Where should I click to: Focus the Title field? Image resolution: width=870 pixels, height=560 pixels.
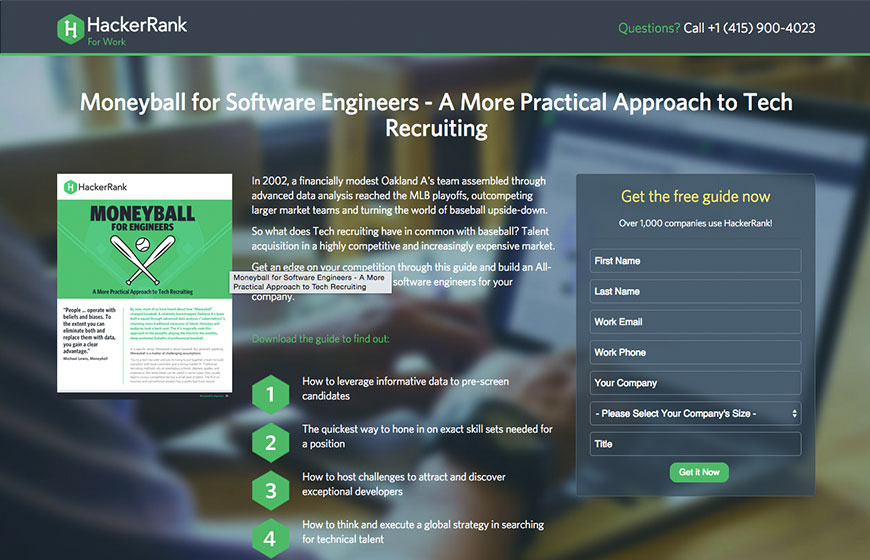(x=695, y=444)
